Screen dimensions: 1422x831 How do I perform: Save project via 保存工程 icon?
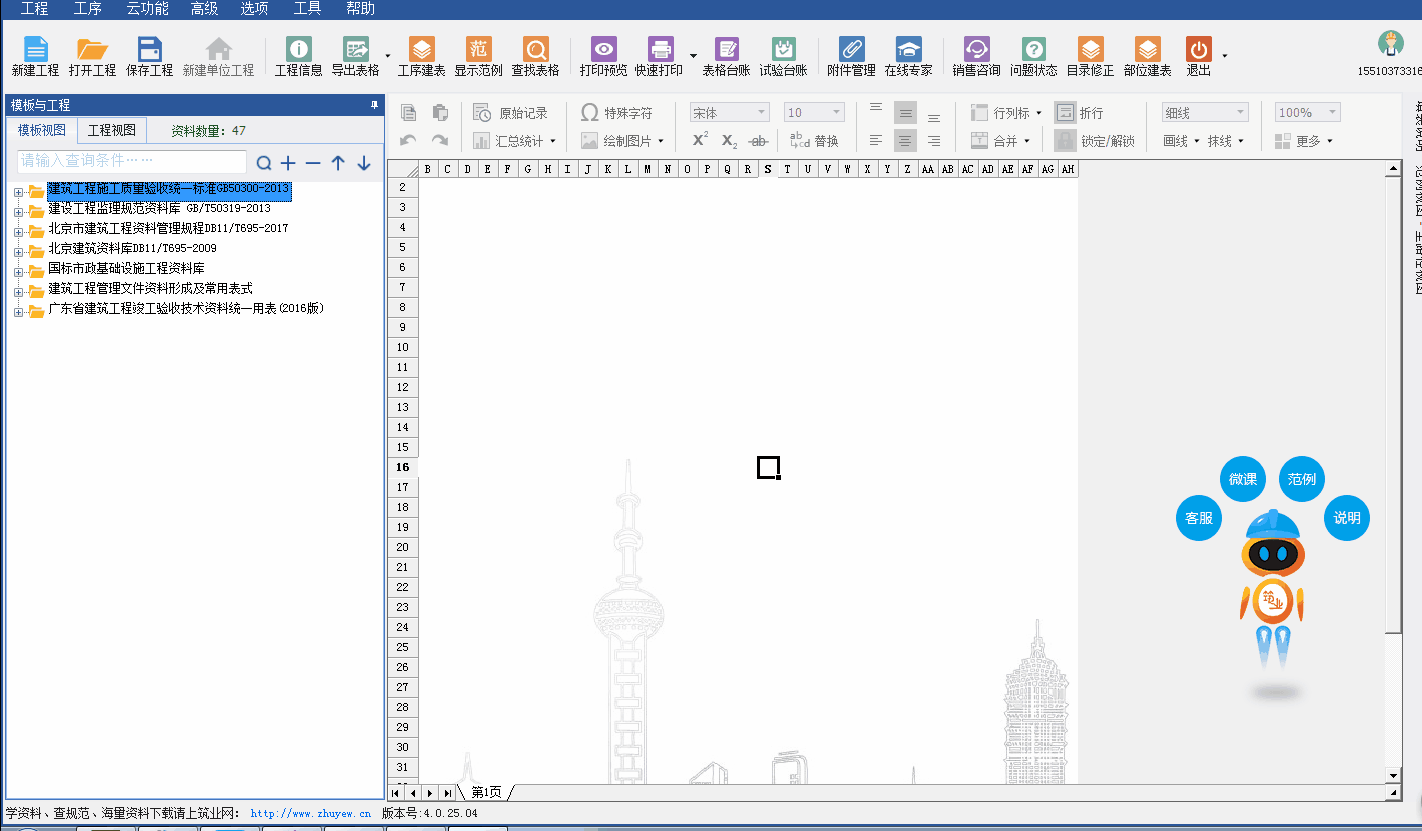coord(149,50)
